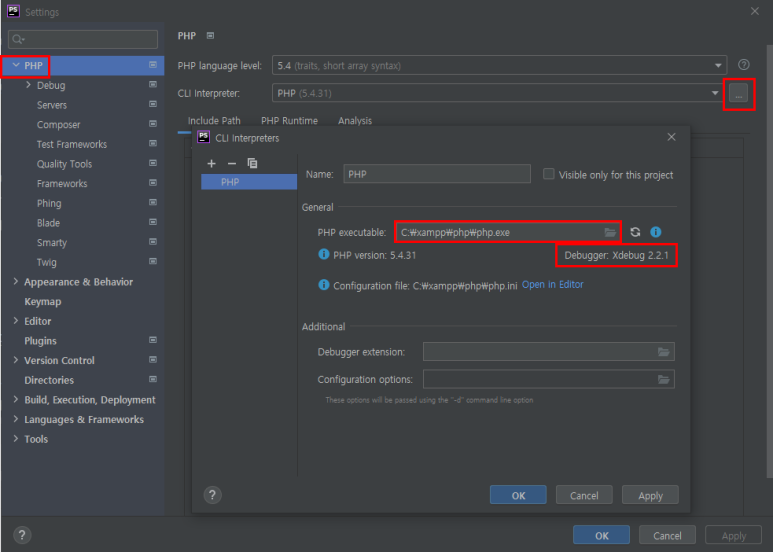Click project icon beside Composer item
Screen dimensions: 773x552
click(x=153, y=124)
